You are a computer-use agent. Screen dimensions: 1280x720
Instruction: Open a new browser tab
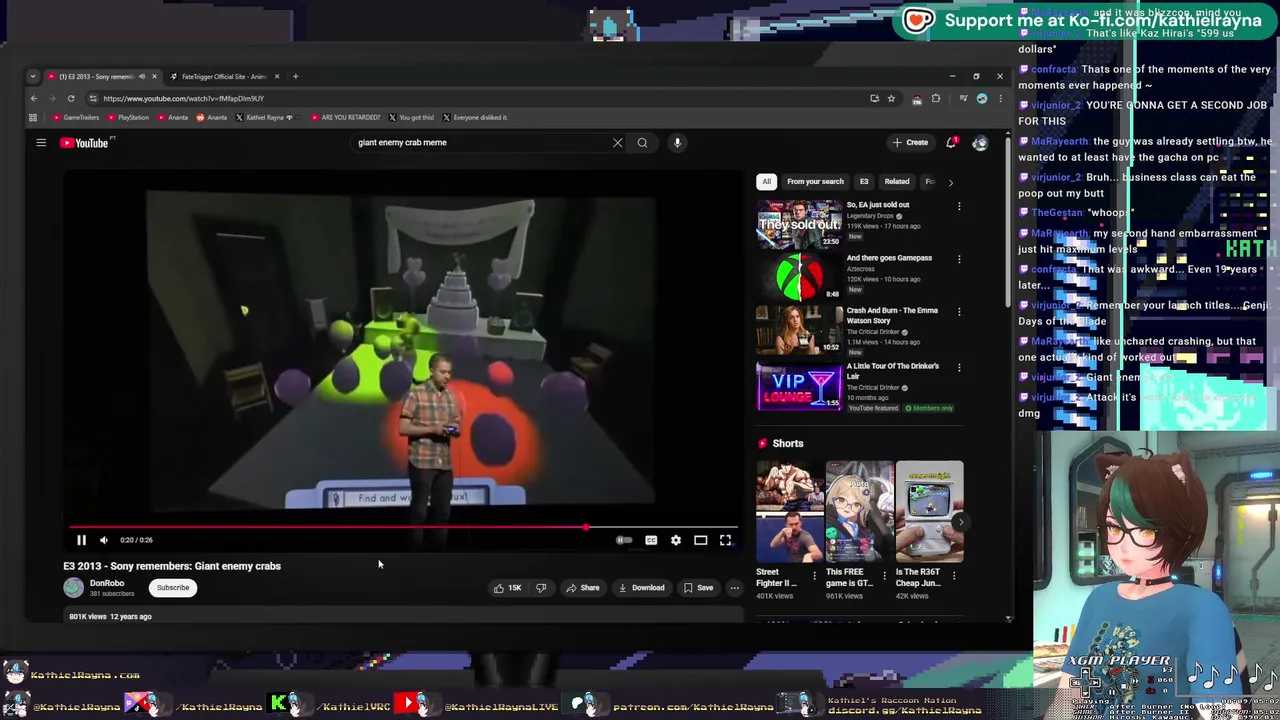tap(295, 77)
